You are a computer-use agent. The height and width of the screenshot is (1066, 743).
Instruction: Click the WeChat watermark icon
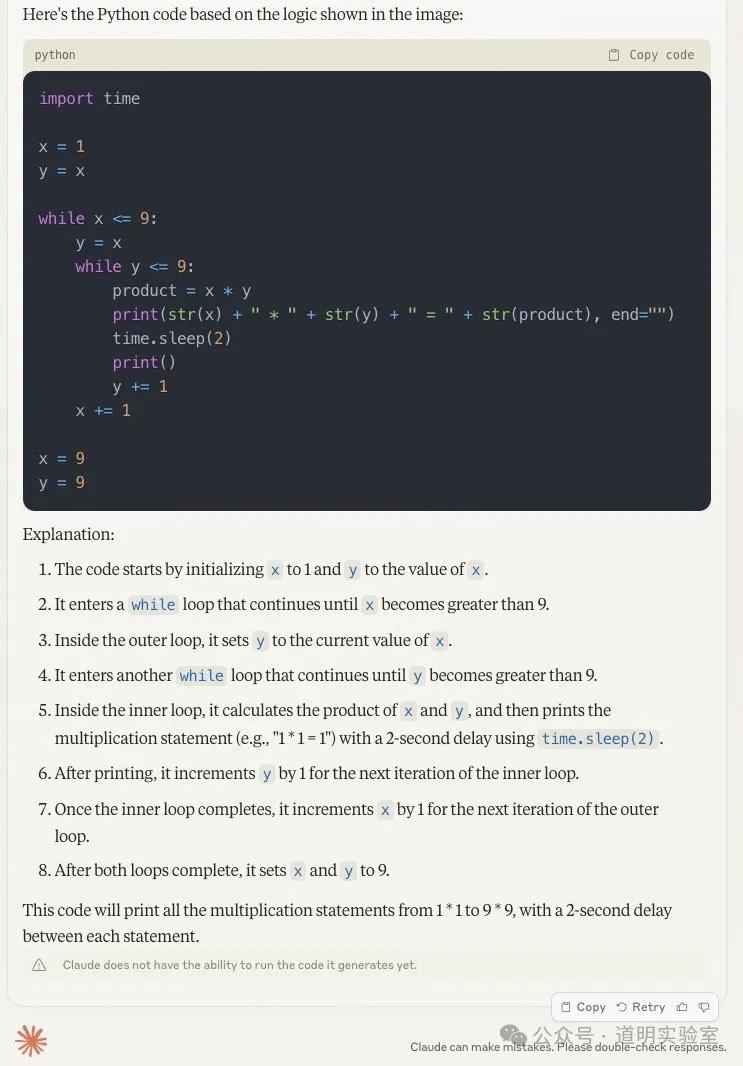coord(513,1035)
